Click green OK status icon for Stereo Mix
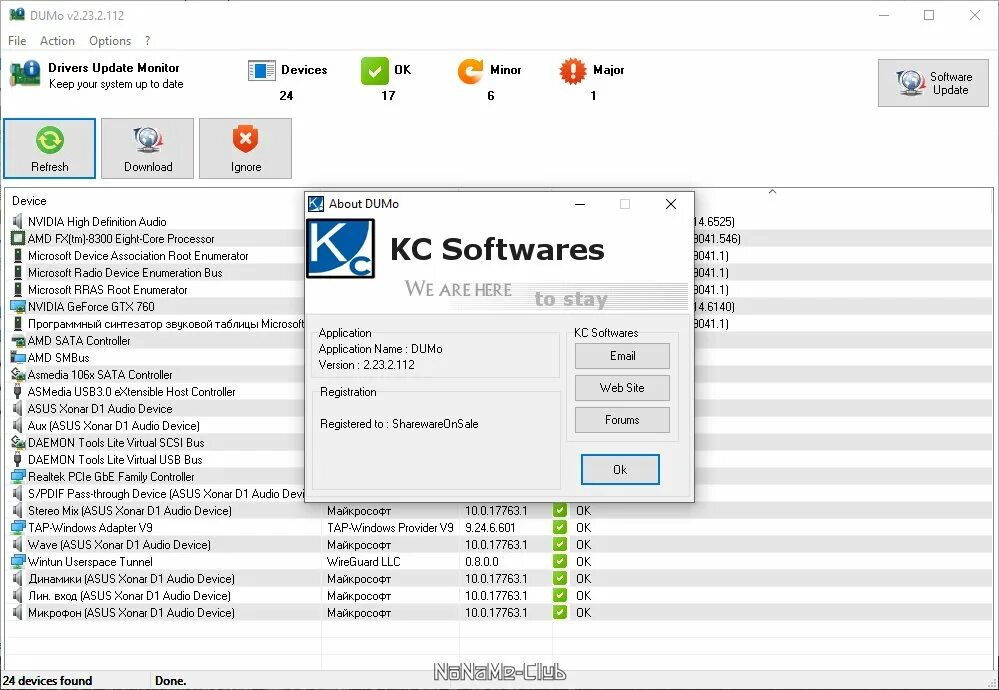The height and width of the screenshot is (690, 999). [560, 511]
